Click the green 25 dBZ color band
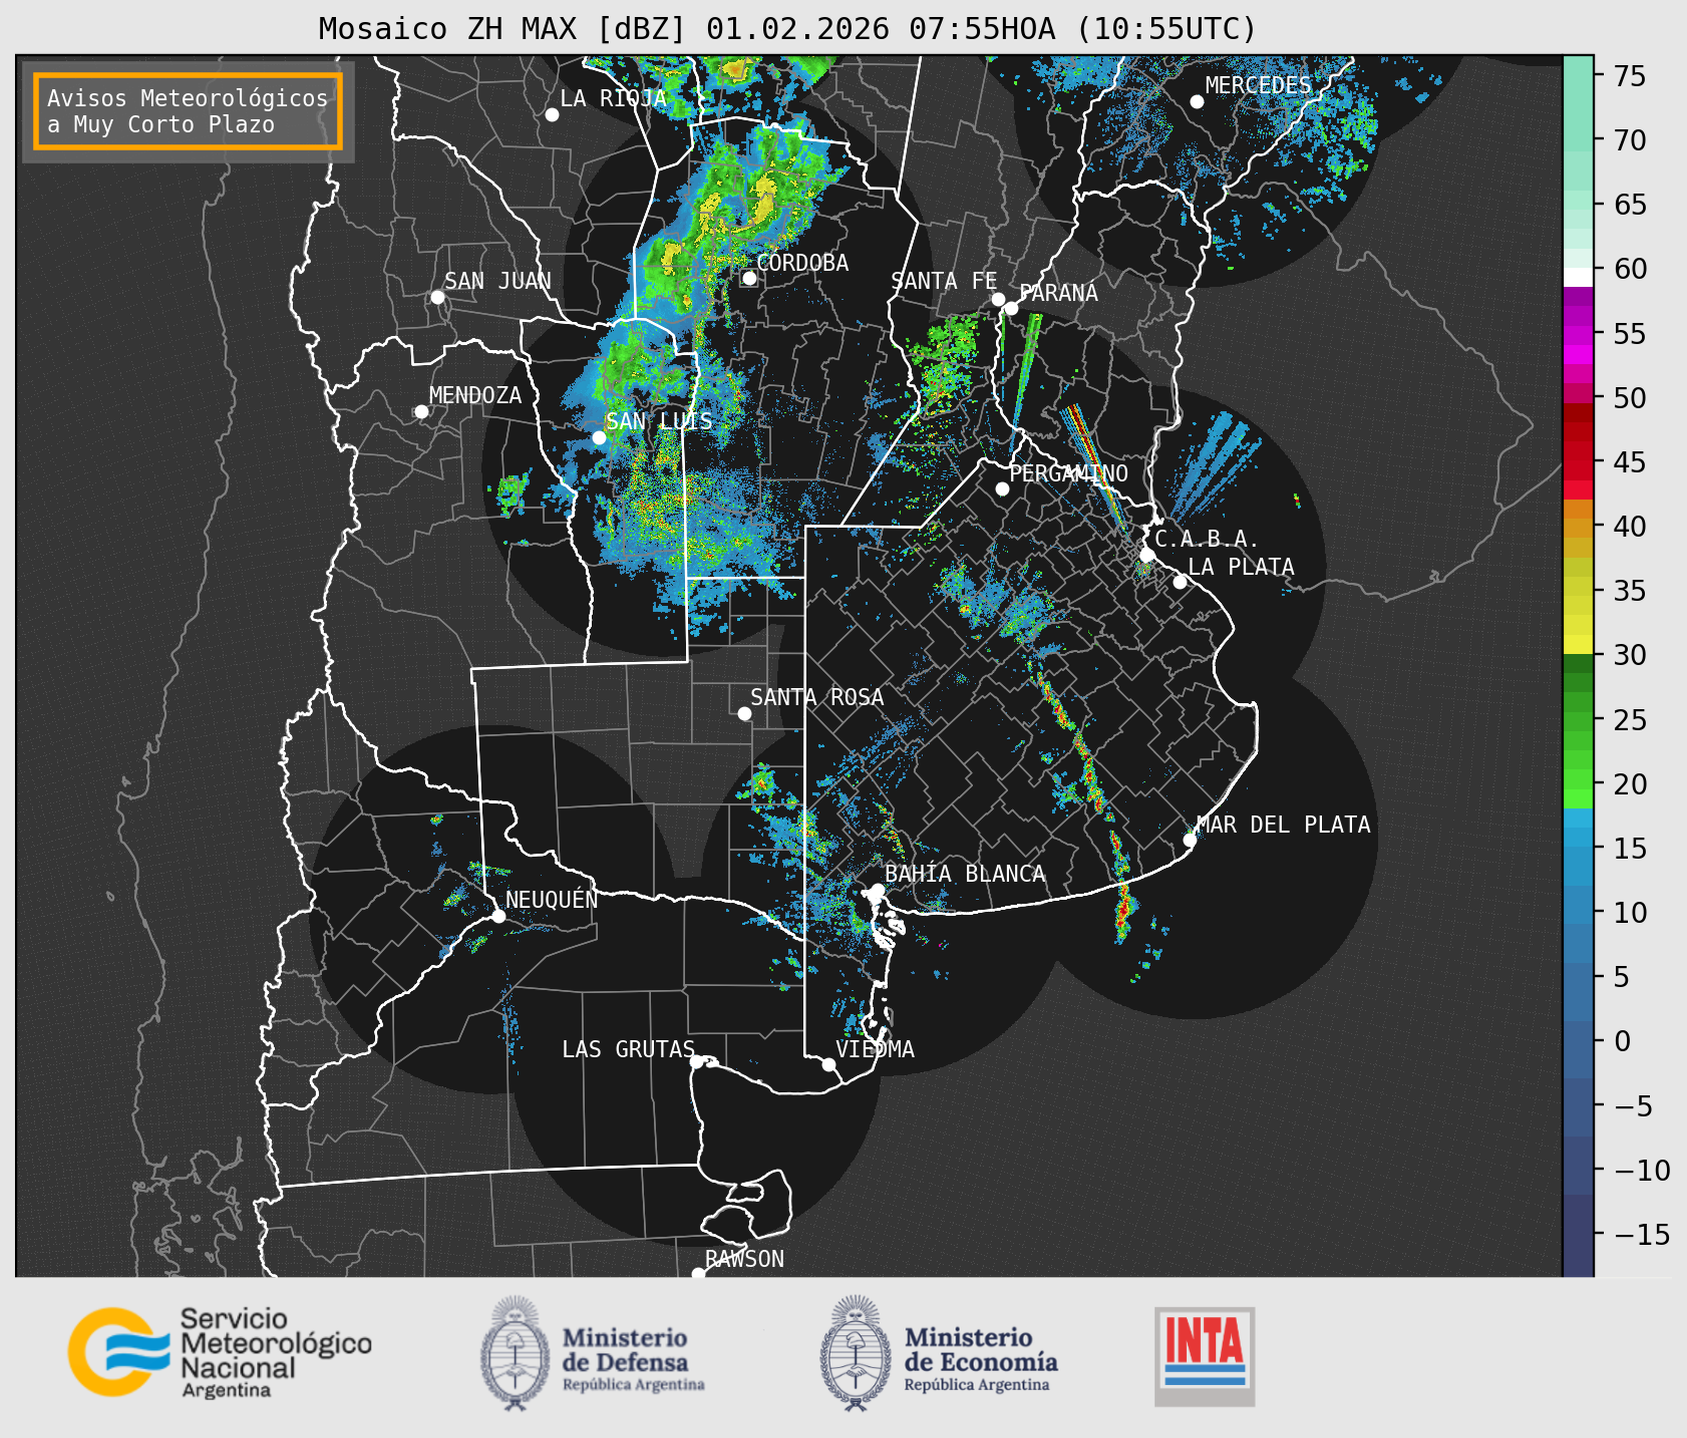This screenshot has width=1687, height=1438. coord(1578,720)
